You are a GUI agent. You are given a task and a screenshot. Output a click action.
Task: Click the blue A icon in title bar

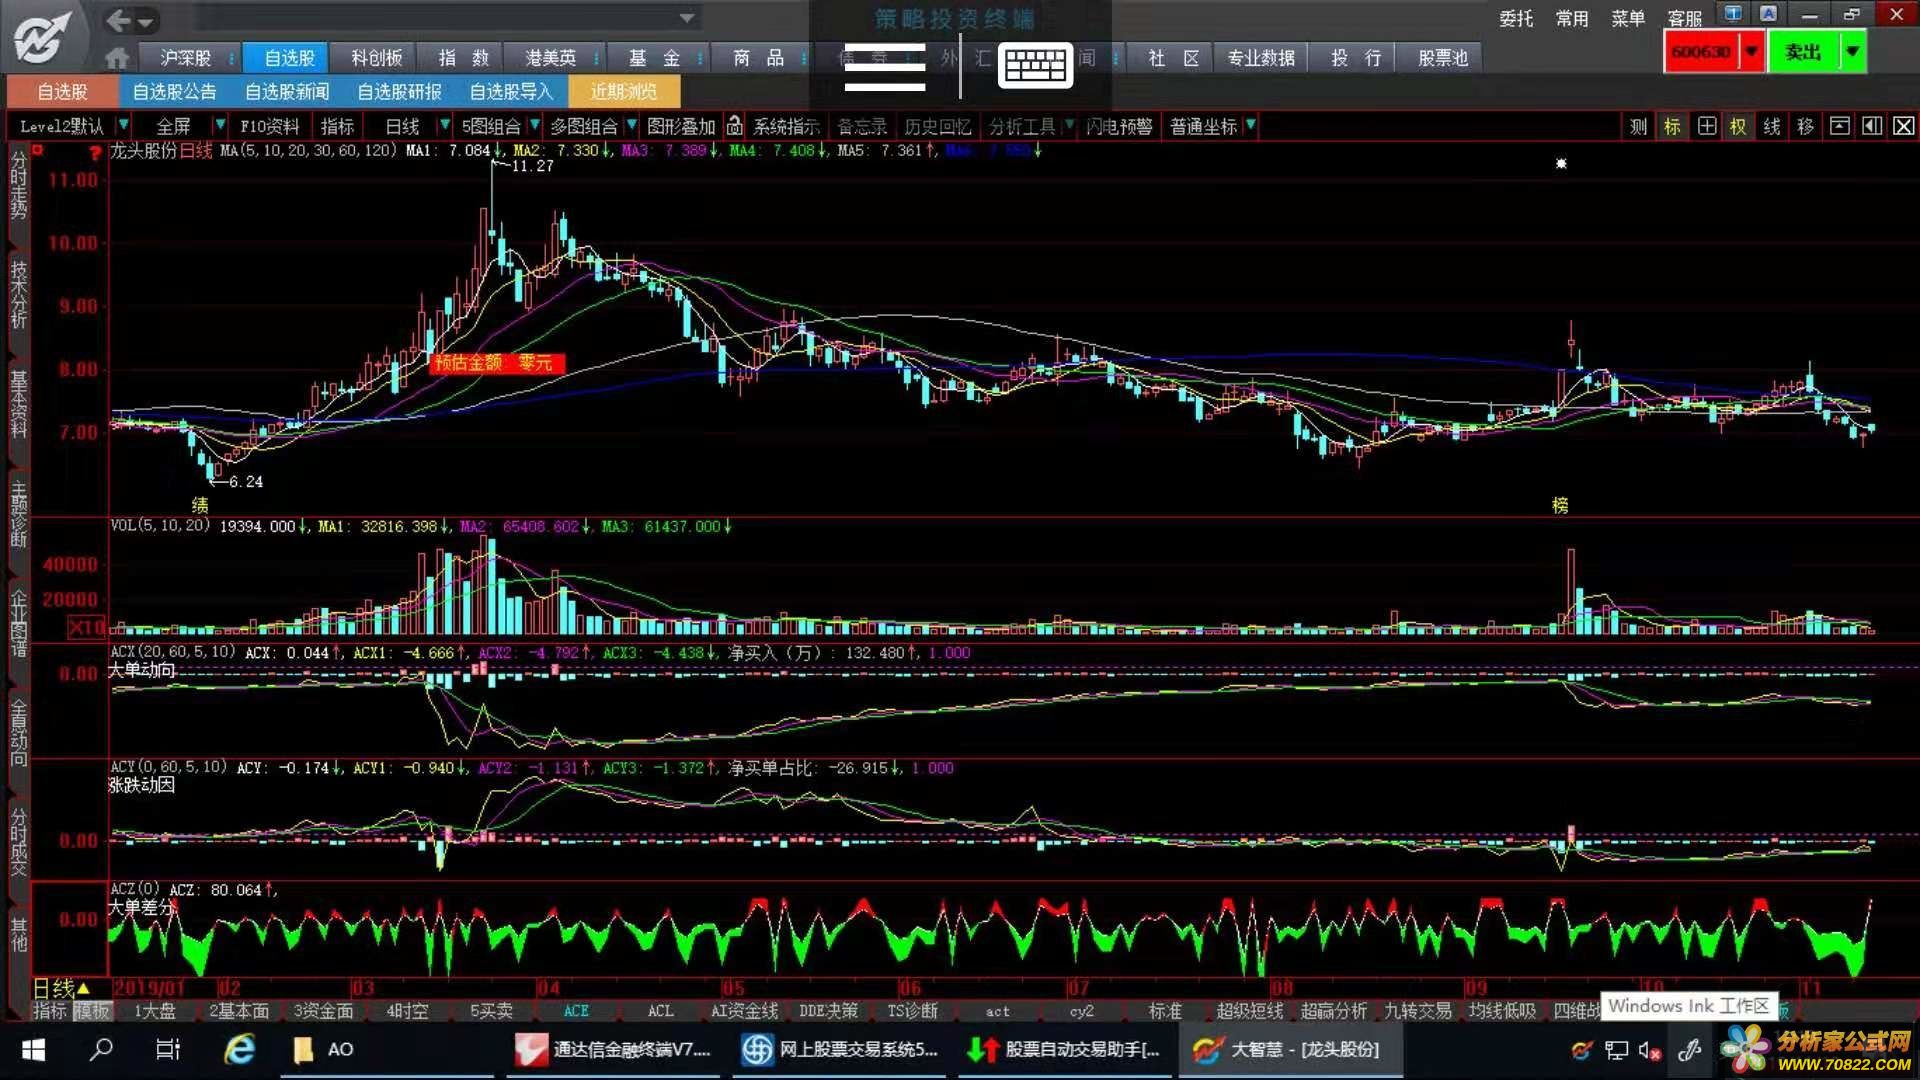click(x=1768, y=14)
